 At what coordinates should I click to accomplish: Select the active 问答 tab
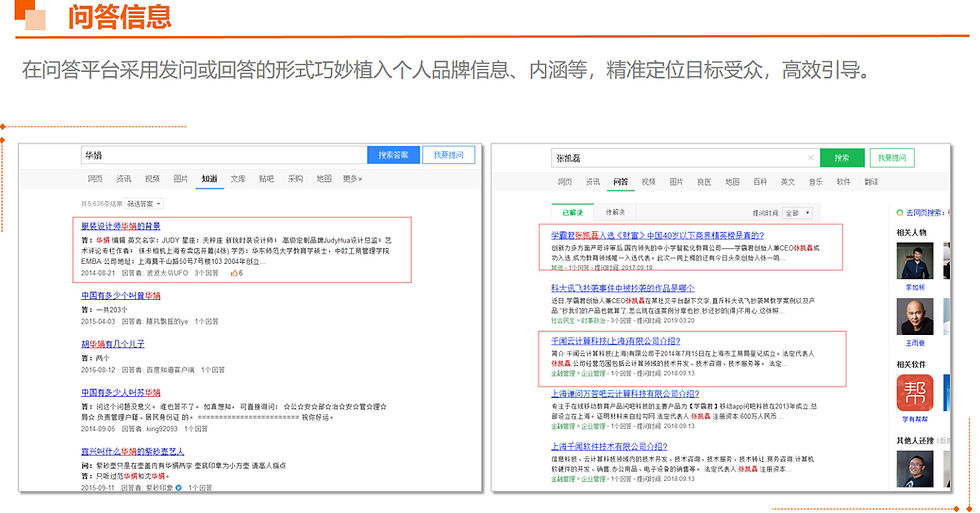621,182
